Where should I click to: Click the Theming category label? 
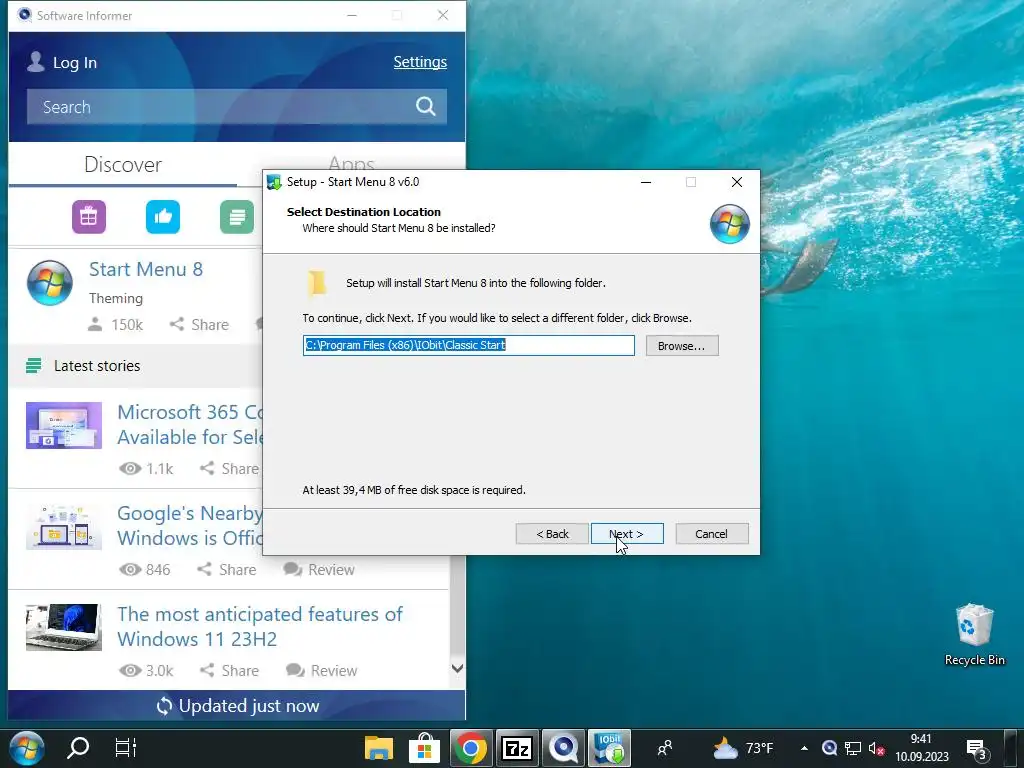116,298
